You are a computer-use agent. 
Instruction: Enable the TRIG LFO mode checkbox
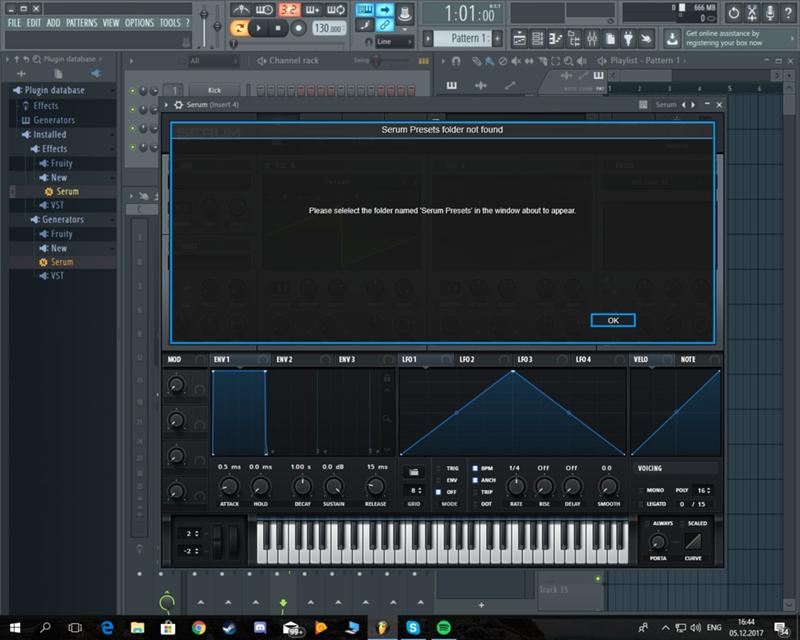pyautogui.click(x=438, y=468)
